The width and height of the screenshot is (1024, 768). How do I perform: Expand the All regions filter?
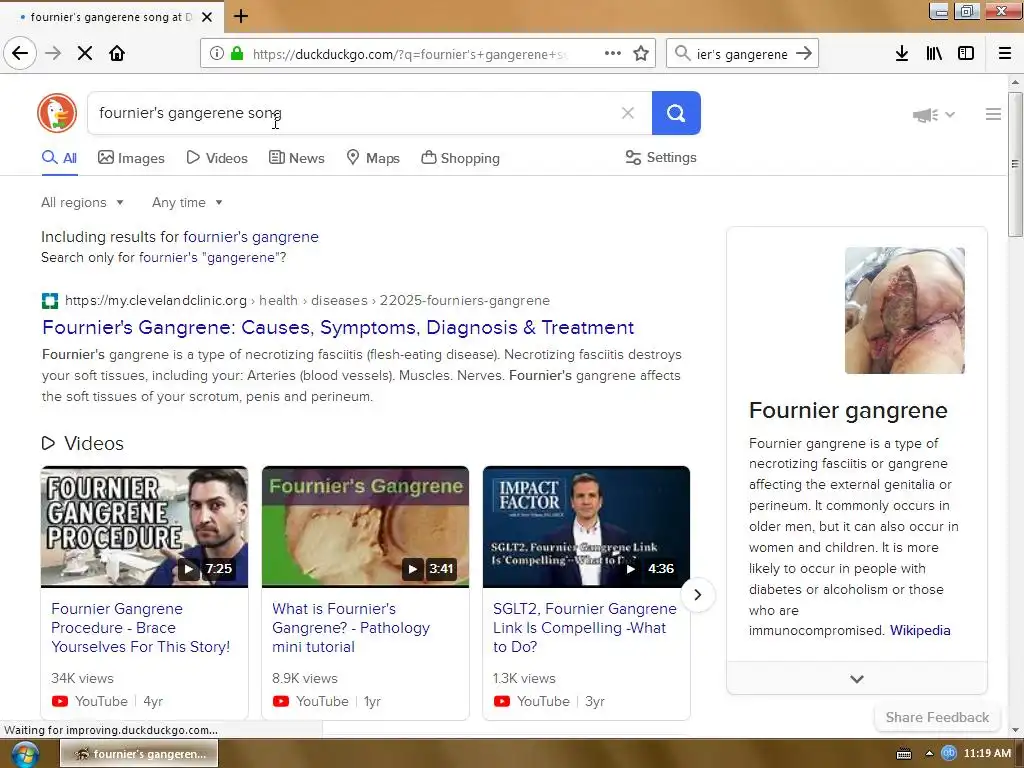click(x=82, y=202)
